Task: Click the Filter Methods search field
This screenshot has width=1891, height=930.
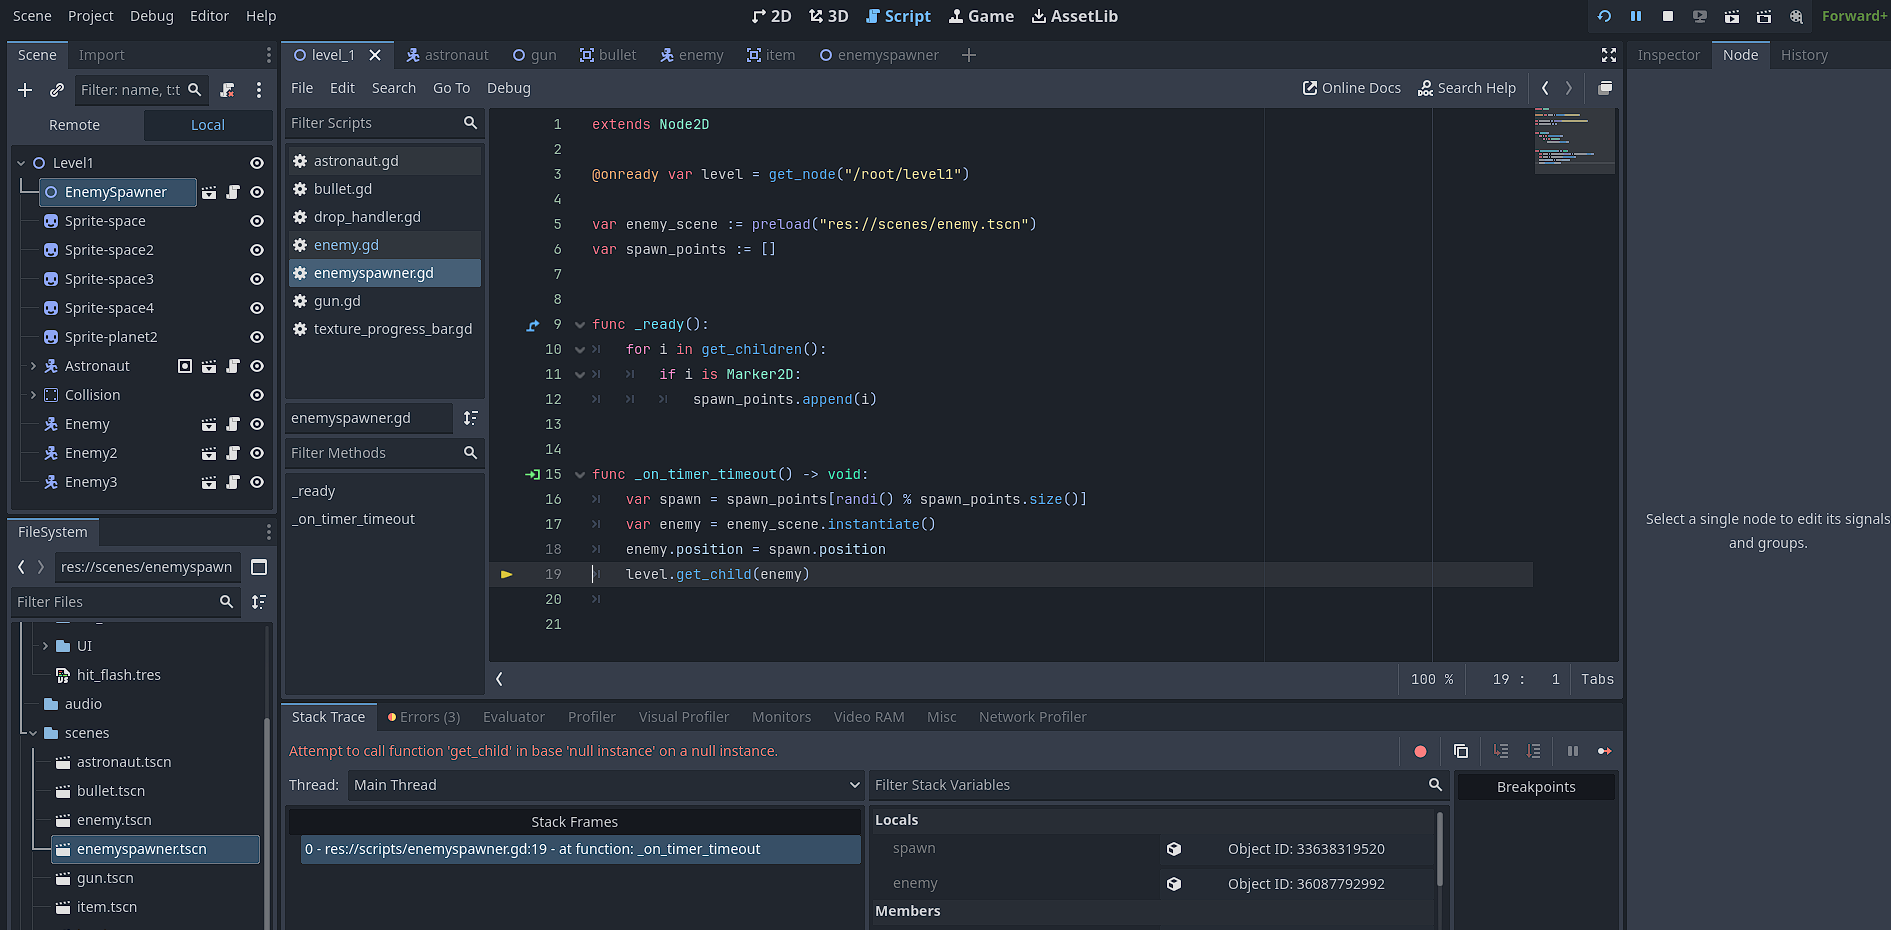Action: [x=375, y=453]
